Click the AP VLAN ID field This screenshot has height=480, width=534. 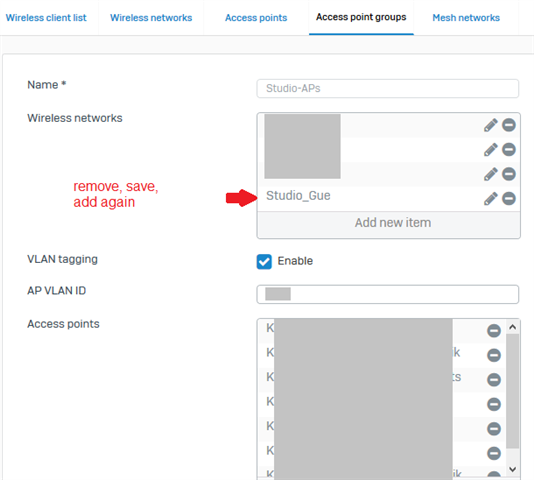(388, 294)
